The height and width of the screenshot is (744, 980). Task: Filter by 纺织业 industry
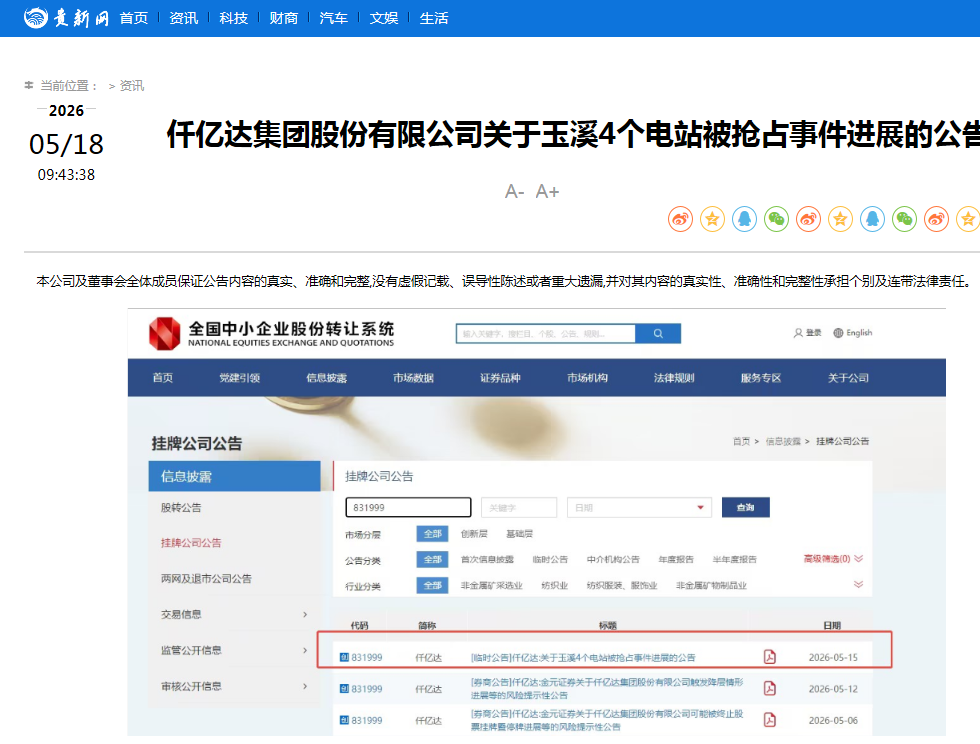point(554,586)
